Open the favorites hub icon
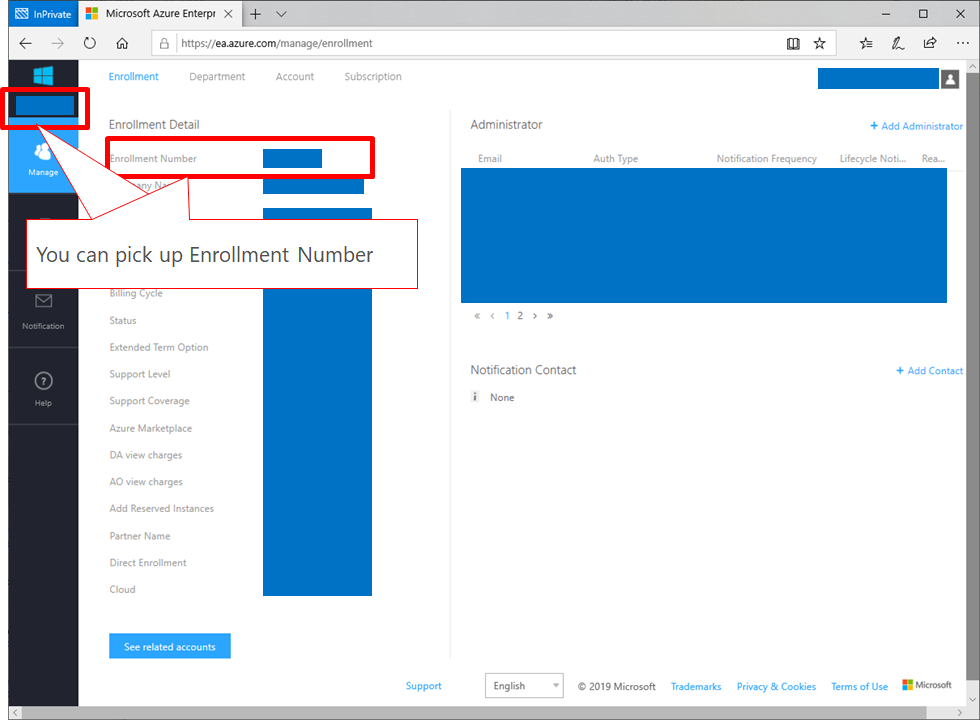The width and height of the screenshot is (980, 720). [x=866, y=43]
